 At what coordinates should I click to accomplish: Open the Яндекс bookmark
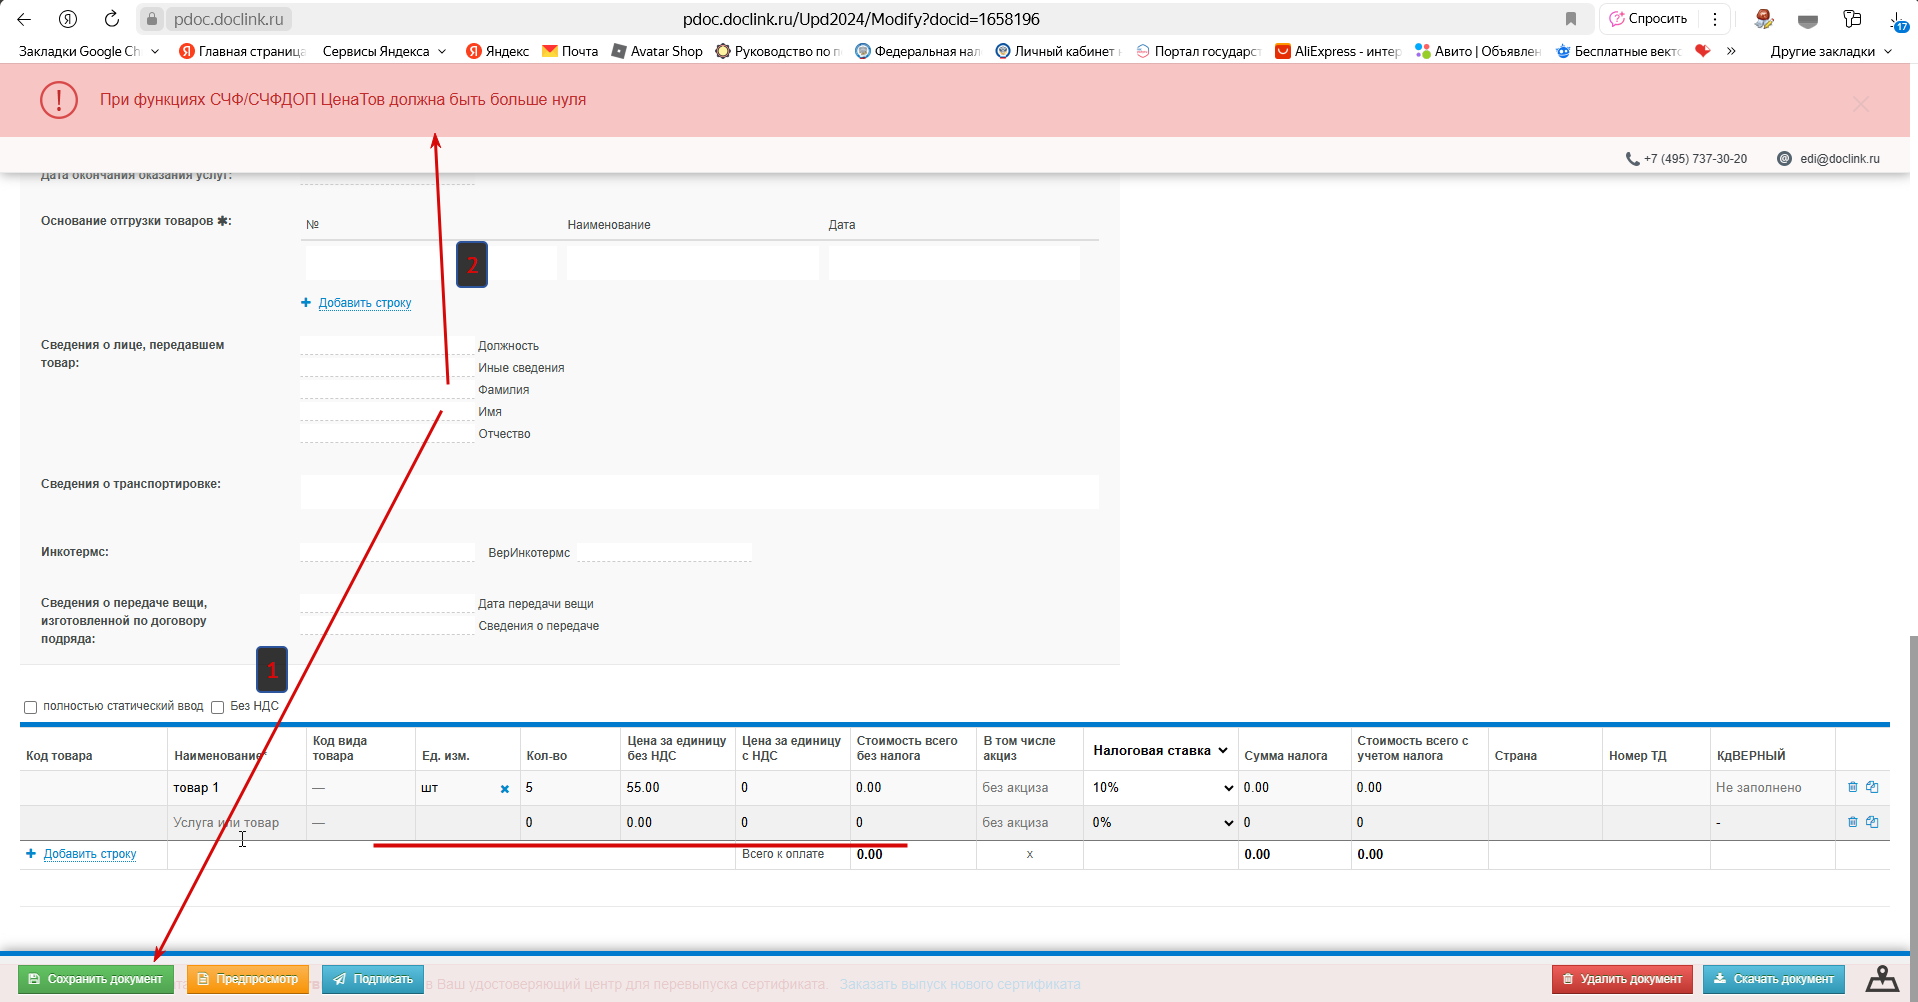click(x=497, y=51)
